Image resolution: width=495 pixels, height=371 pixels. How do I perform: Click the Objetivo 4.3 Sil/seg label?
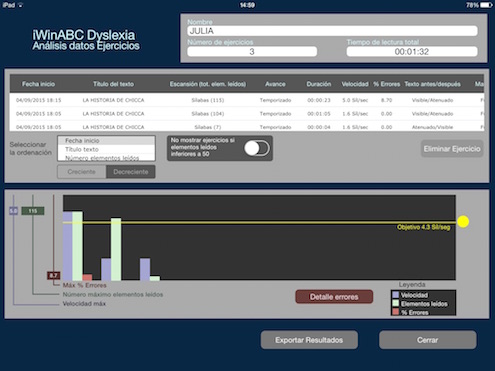pyautogui.click(x=423, y=227)
